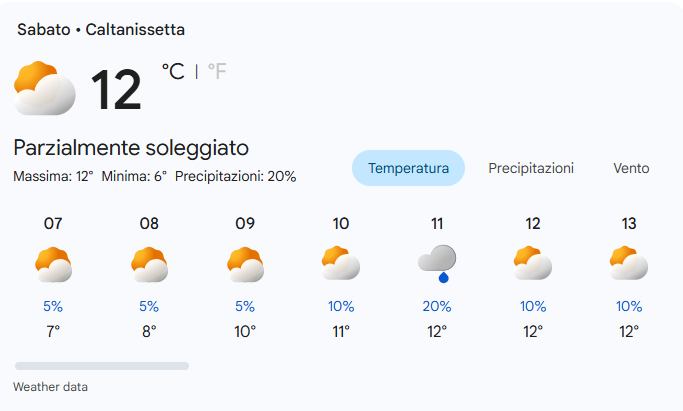
Task: Click the 13 hour weather icon
Action: pos(629,264)
